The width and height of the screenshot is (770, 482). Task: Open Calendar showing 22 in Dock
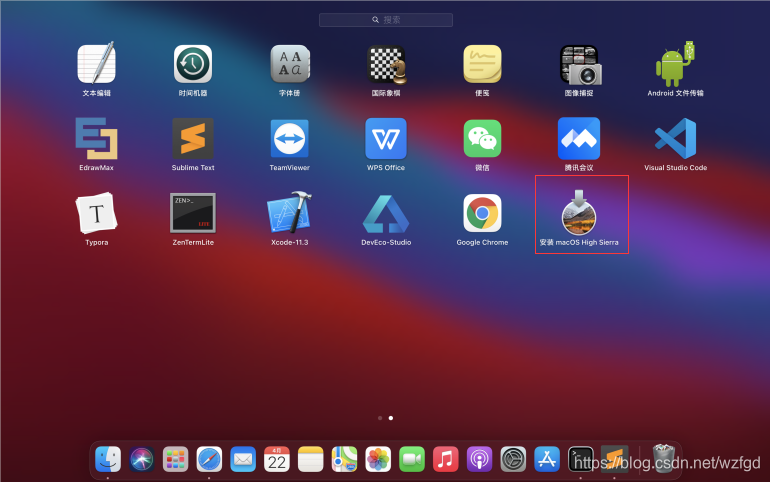[x=276, y=459]
